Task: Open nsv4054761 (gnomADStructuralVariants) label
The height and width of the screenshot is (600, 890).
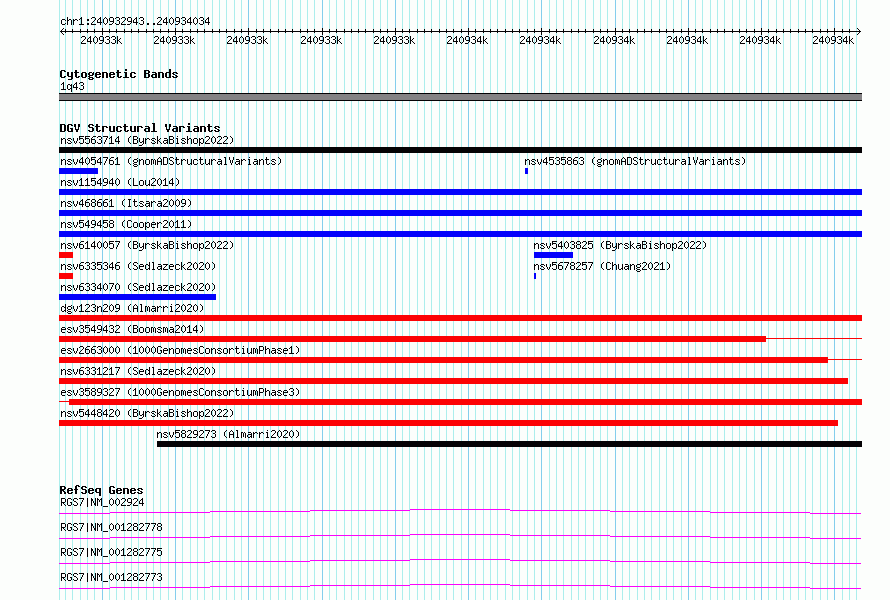Action: click(x=171, y=161)
